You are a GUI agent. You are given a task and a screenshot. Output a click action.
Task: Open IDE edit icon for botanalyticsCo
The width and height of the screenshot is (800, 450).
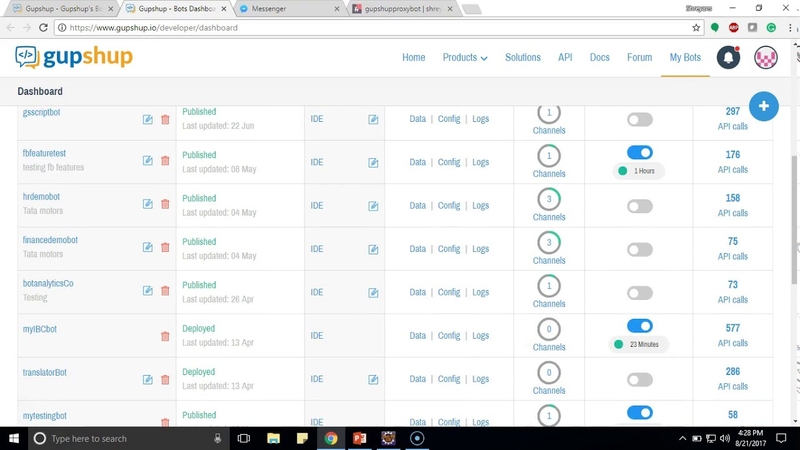coord(373,293)
